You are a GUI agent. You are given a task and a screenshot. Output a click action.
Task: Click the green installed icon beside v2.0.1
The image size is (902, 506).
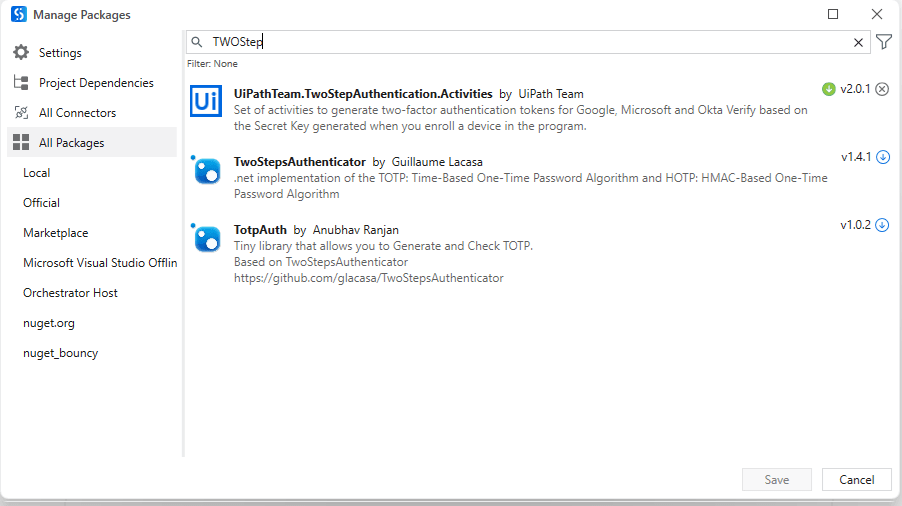click(x=828, y=89)
